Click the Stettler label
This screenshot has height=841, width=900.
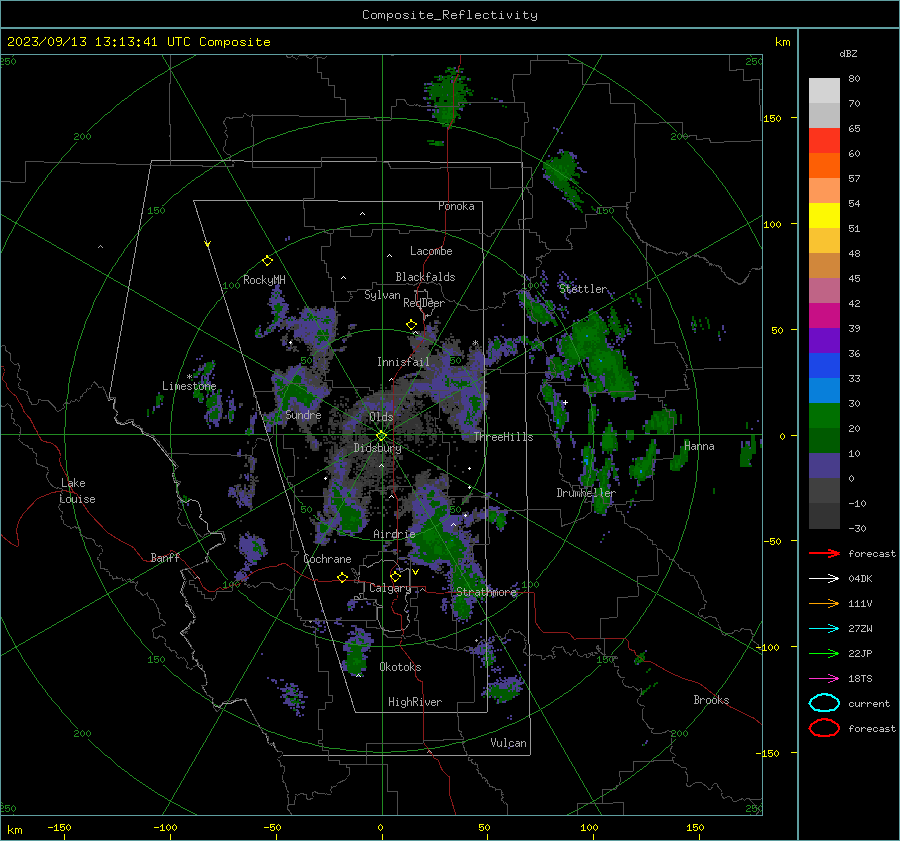point(583,289)
